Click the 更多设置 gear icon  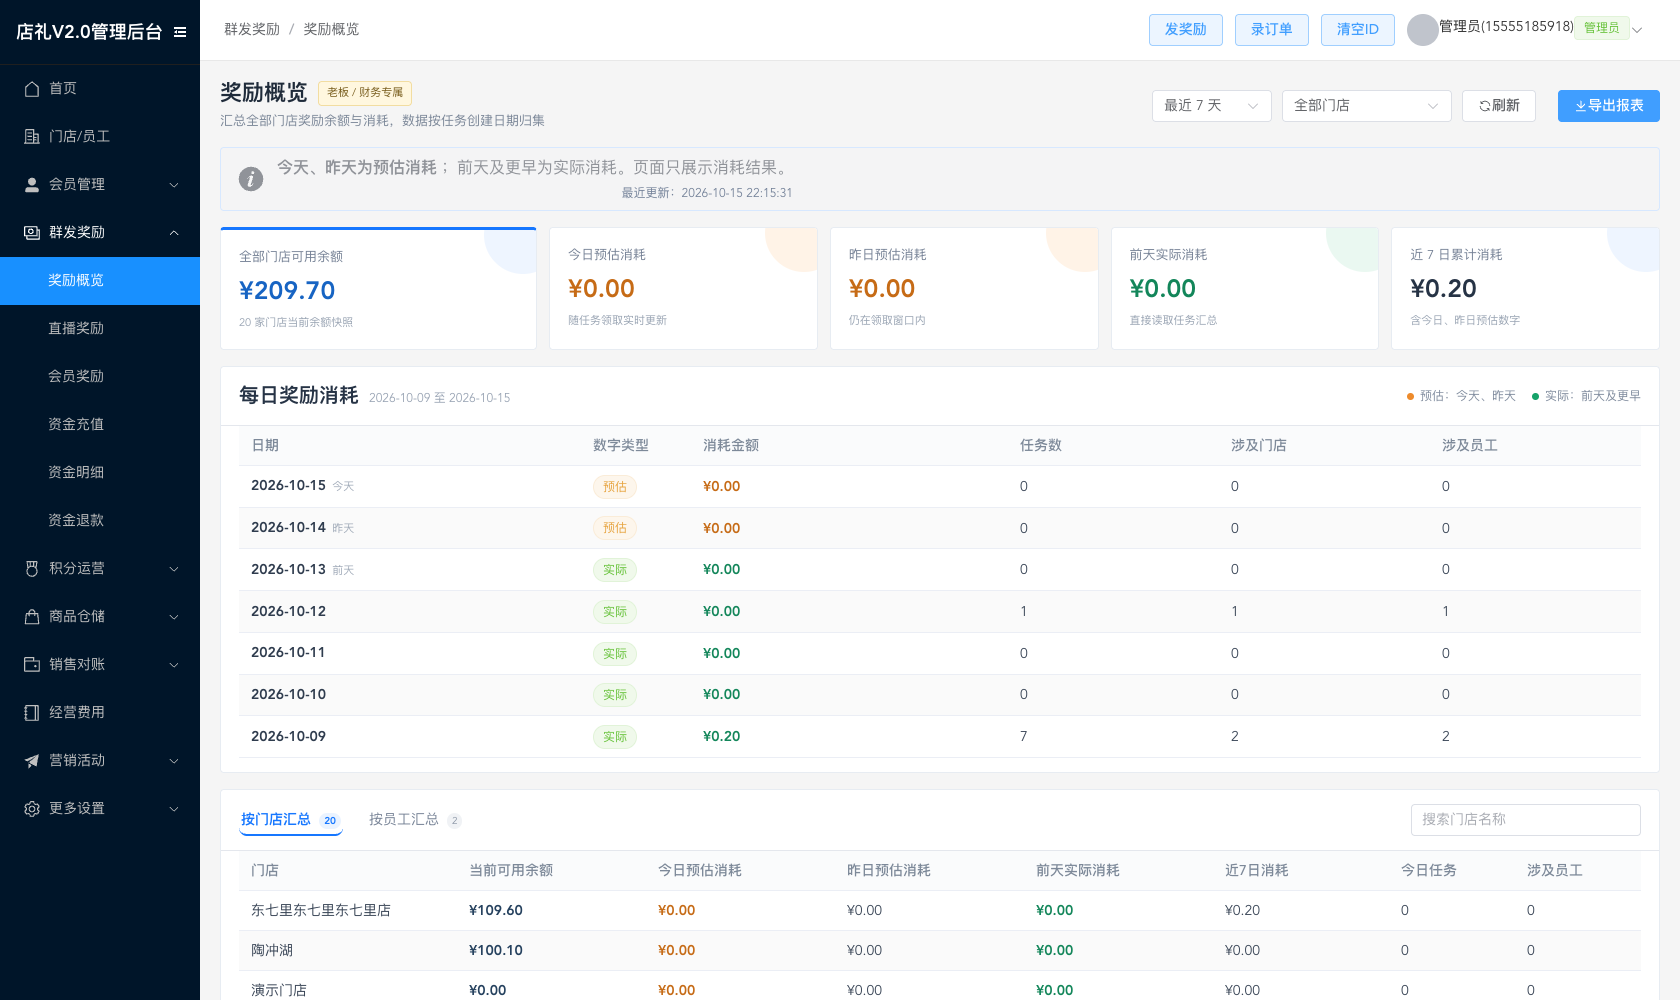point(32,808)
